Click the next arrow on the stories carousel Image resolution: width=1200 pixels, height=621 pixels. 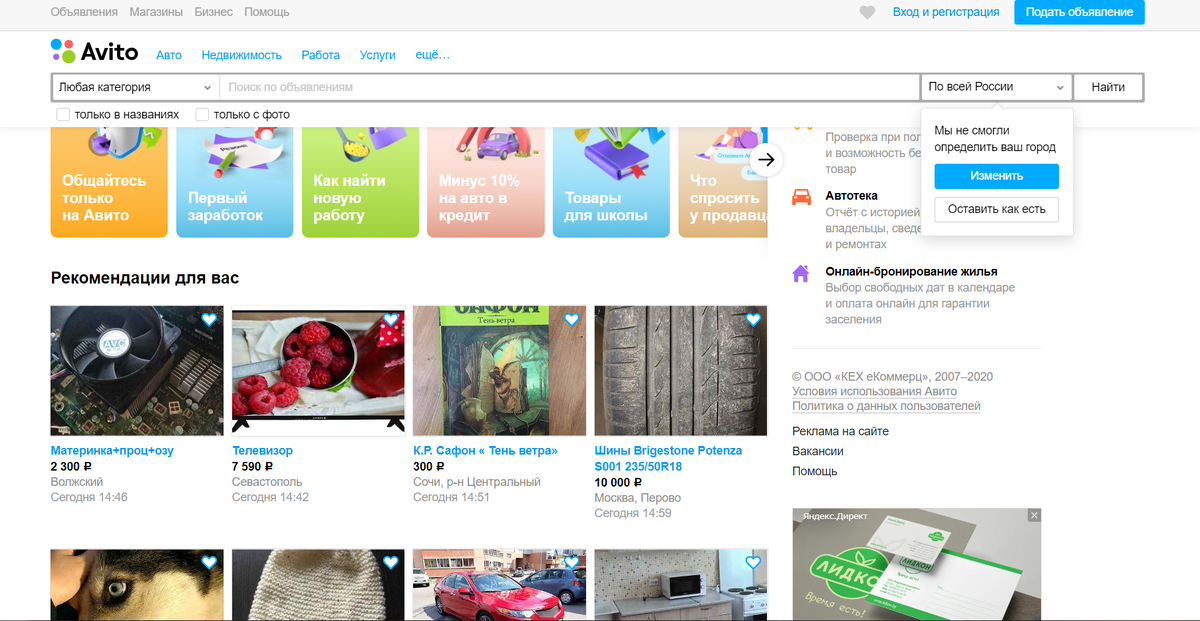coord(767,159)
